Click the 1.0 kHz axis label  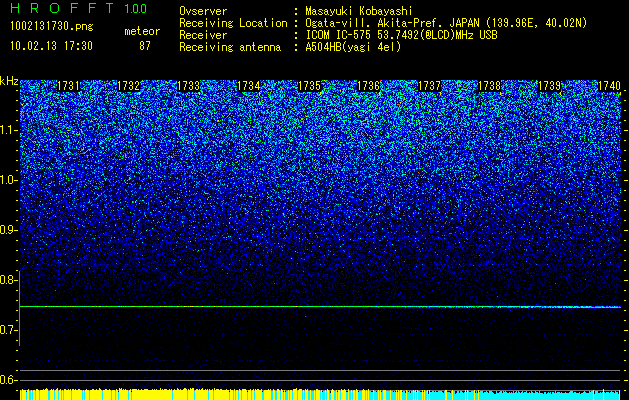[9, 180]
